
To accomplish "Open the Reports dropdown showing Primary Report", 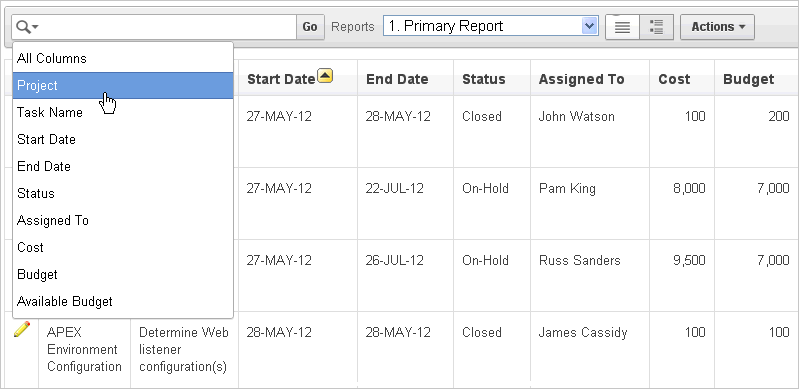I will 490,26.
